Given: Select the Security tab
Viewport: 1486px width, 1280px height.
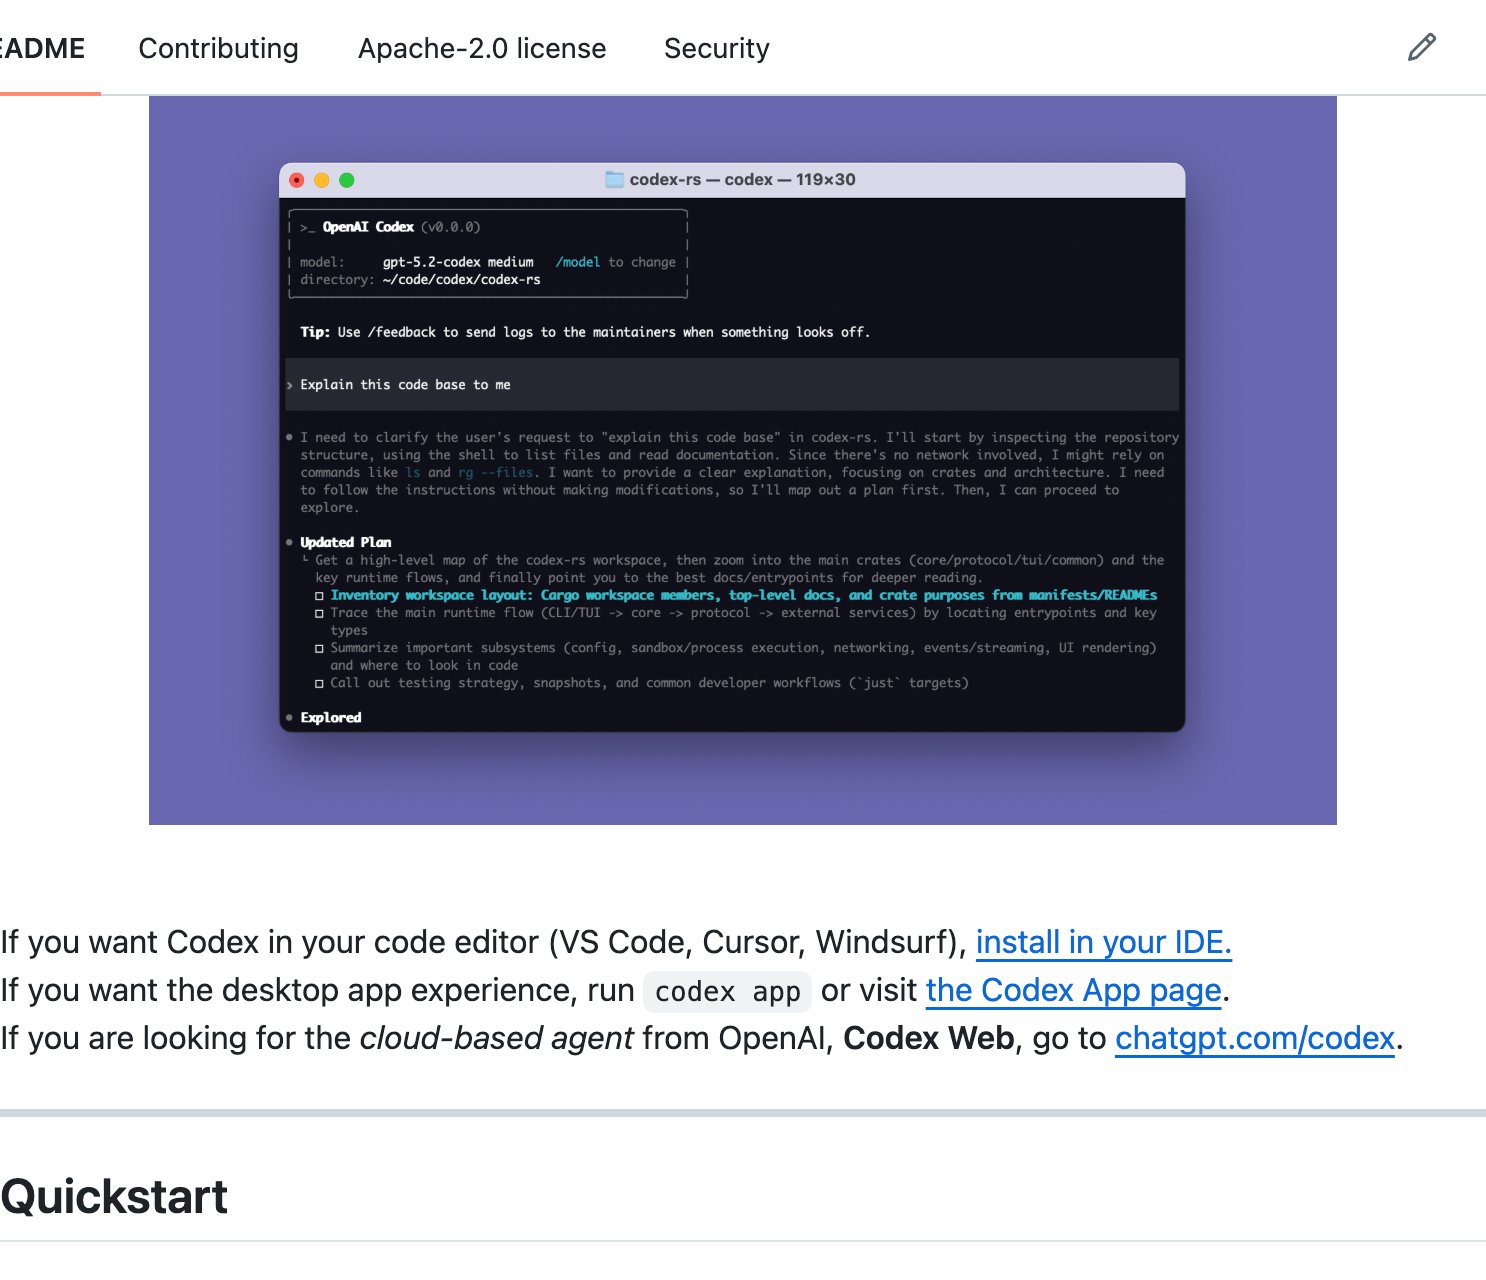Looking at the screenshot, I should click(x=717, y=48).
